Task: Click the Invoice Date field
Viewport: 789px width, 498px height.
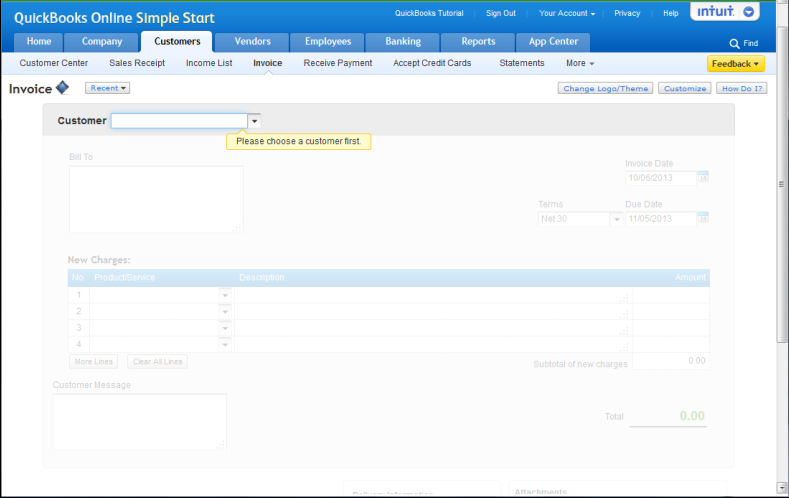Action: coord(661,178)
